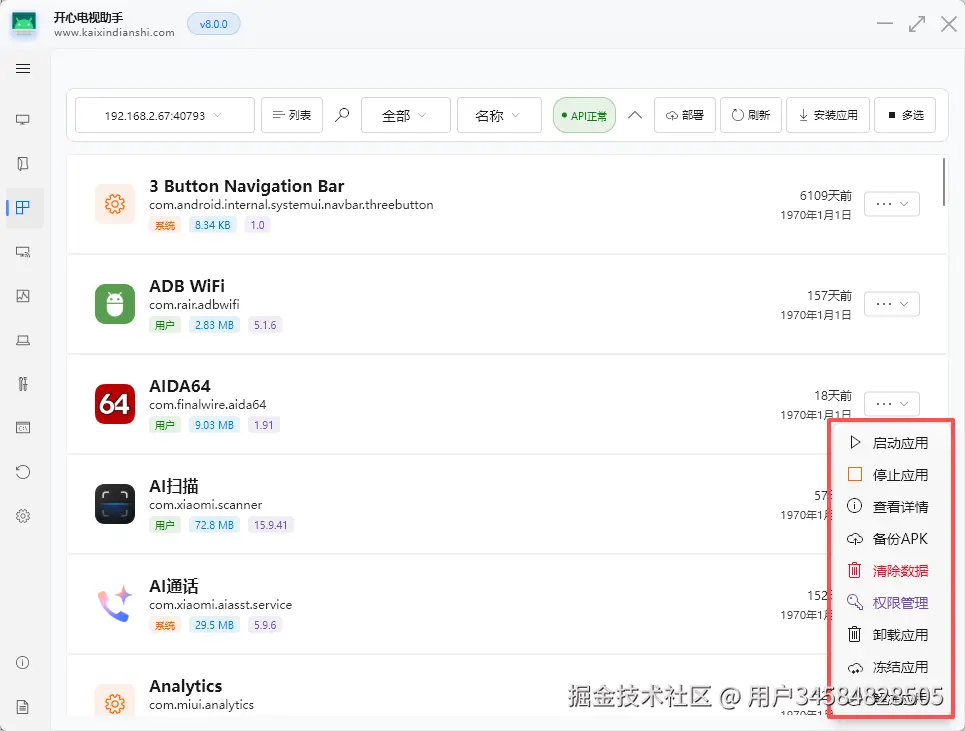Choose 清除数据 from the context menu
965x731 pixels.
[x=889, y=571]
